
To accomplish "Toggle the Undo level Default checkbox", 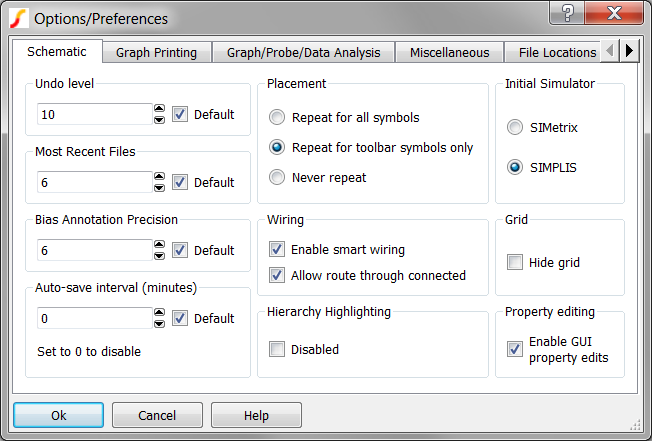I will 180,114.
